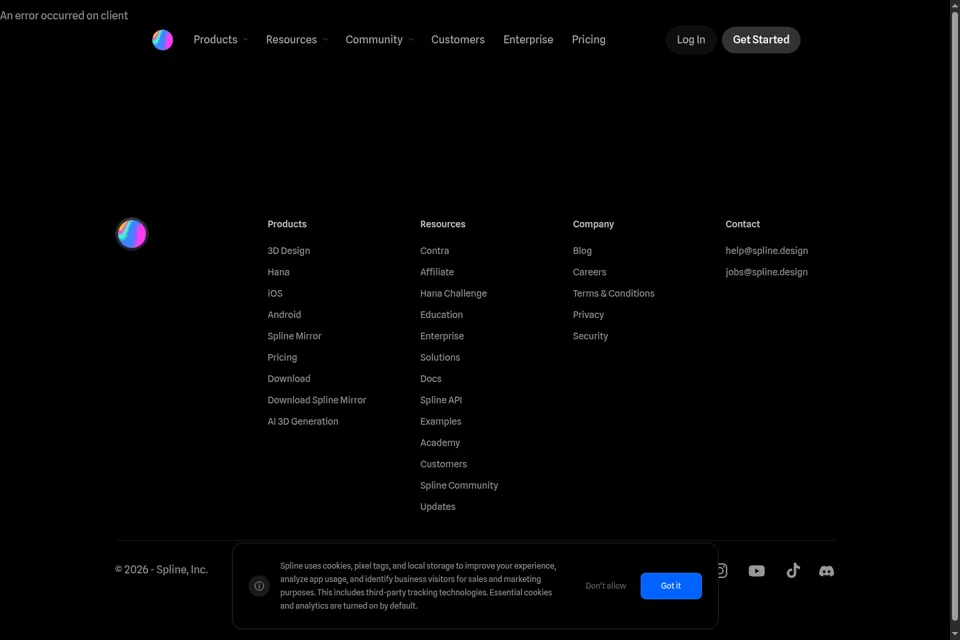Viewport: 960px width, 640px height.
Task: Open the Education footer link
Action: [441, 315]
